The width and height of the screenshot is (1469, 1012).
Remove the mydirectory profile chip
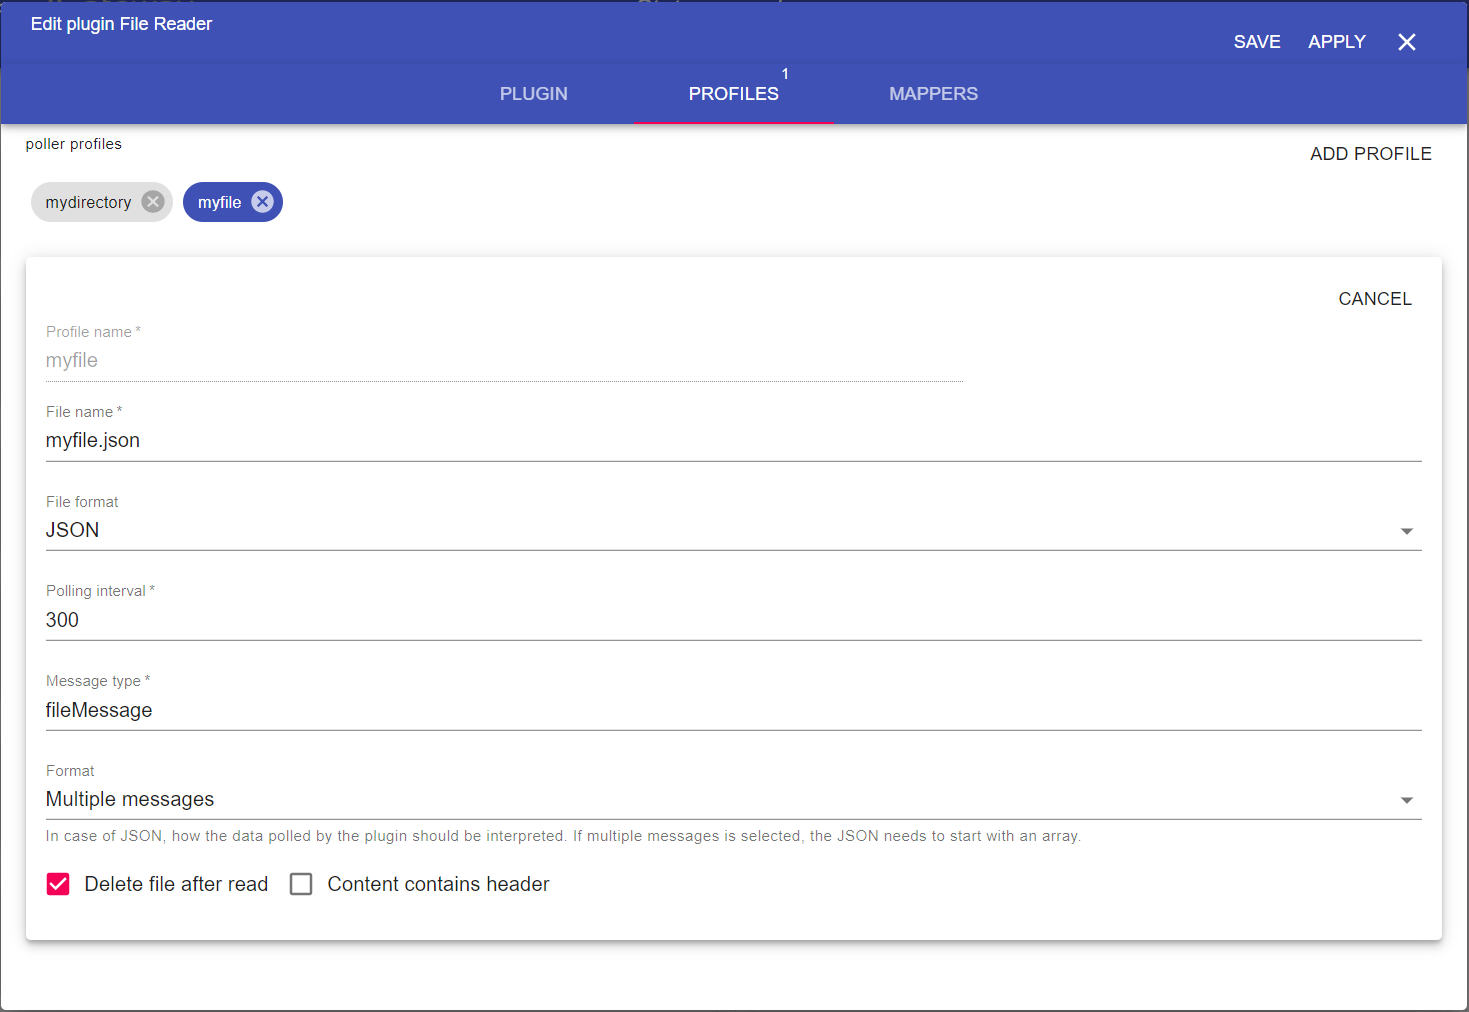pos(152,202)
